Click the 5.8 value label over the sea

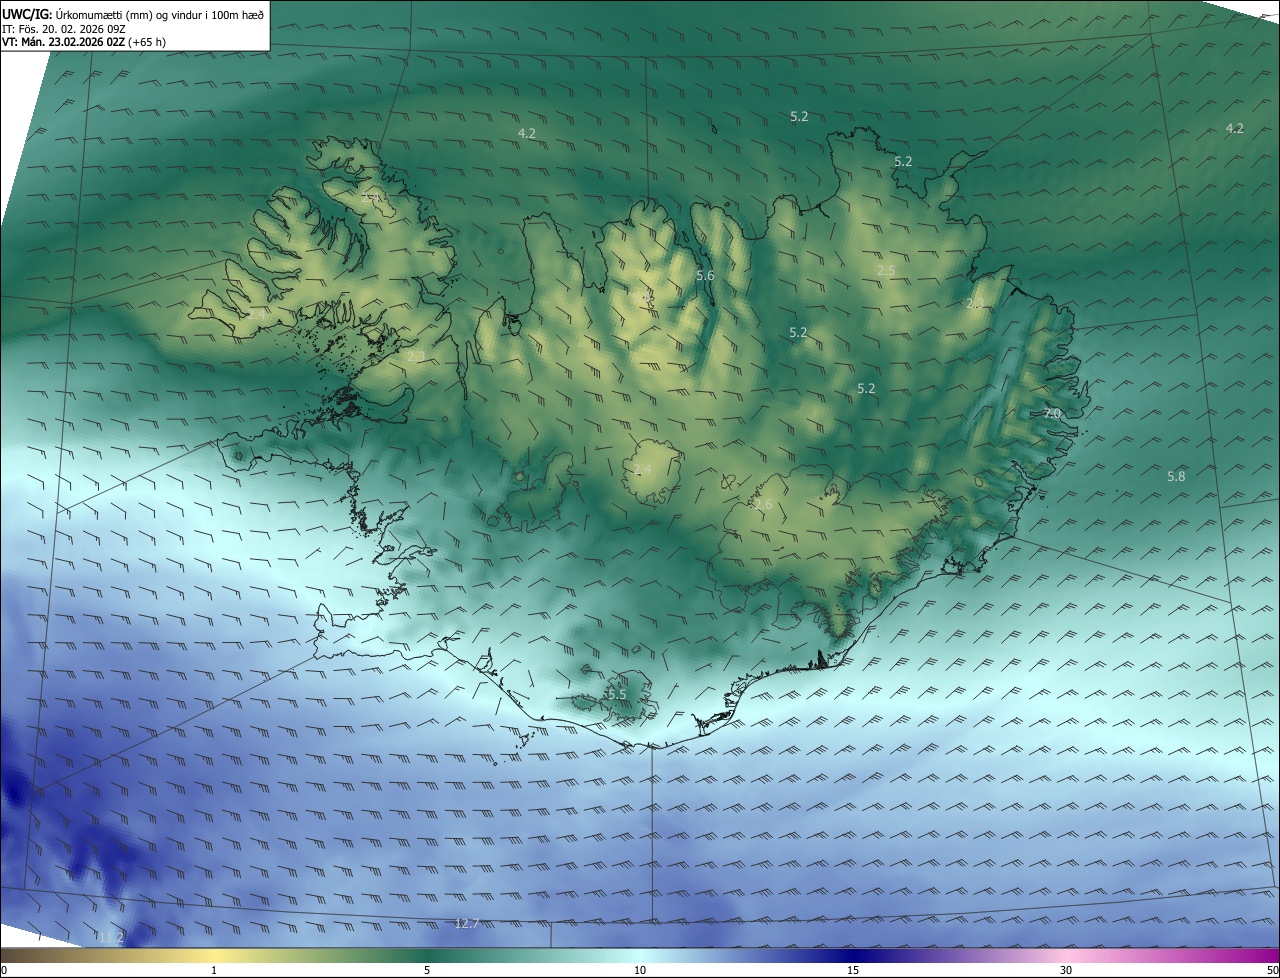(1176, 476)
